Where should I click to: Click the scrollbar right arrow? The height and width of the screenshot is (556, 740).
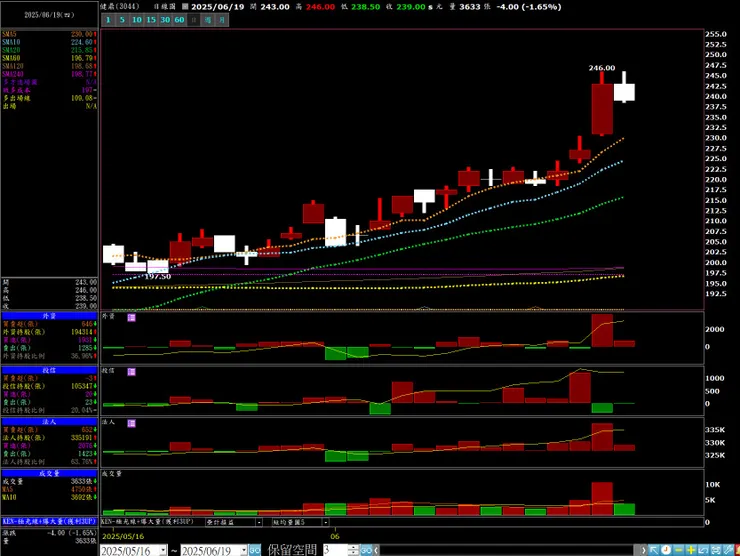click(x=643, y=550)
